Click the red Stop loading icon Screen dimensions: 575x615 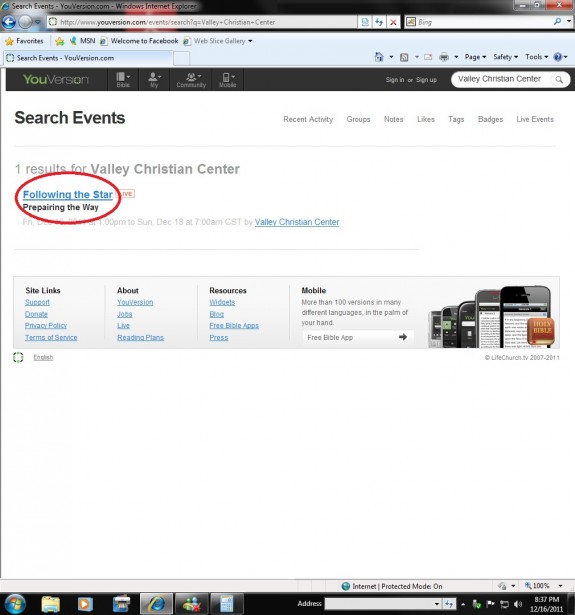click(393, 22)
